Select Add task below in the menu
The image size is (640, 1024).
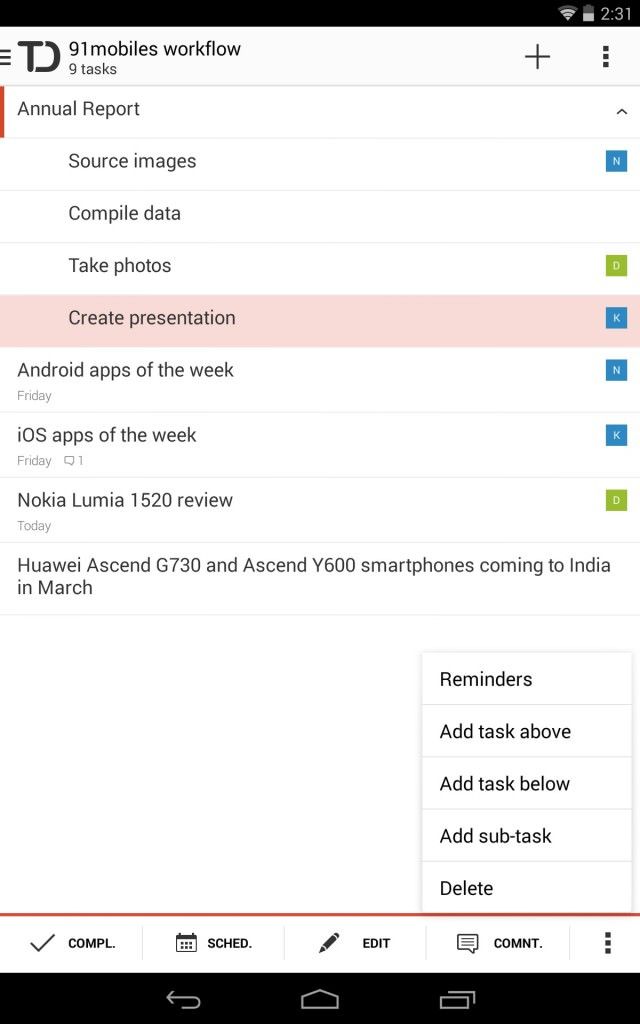pos(526,783)
